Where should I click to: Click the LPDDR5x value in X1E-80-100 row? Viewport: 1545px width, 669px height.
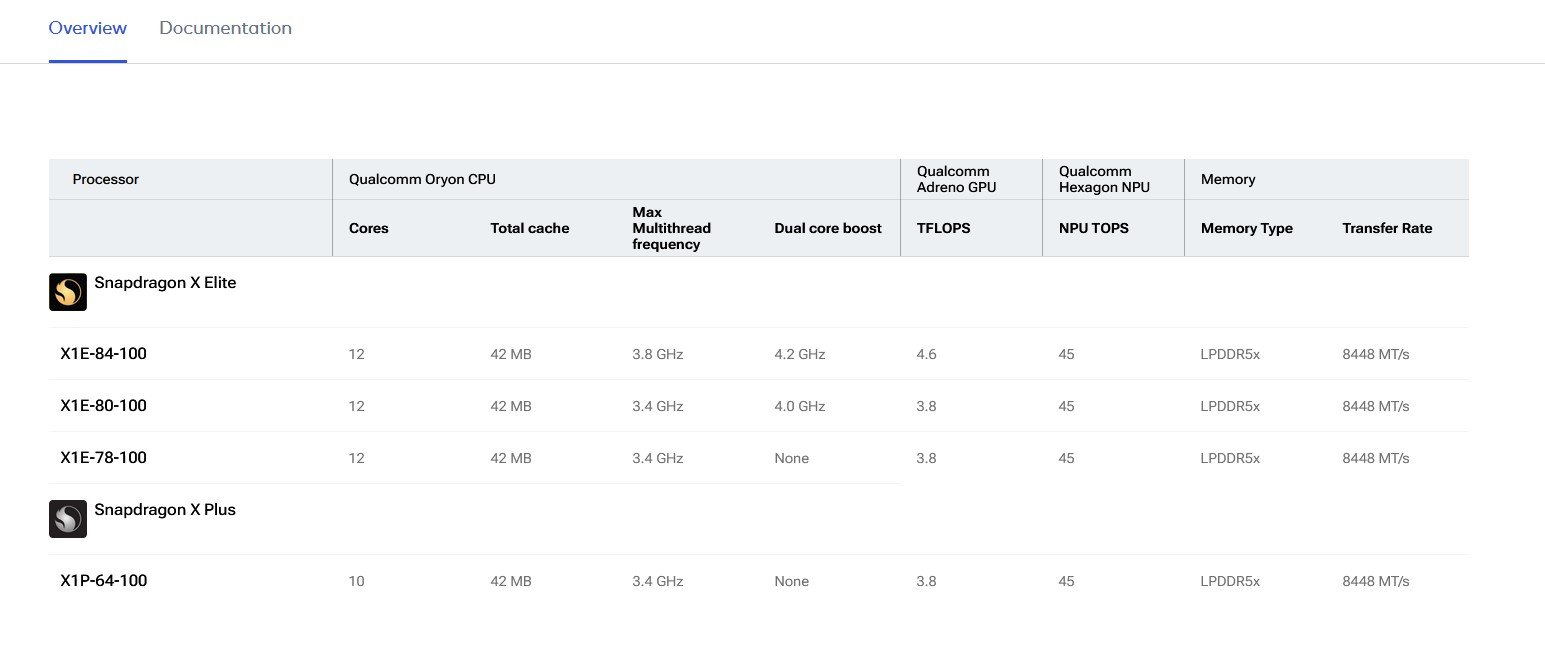coord(1231,406)
